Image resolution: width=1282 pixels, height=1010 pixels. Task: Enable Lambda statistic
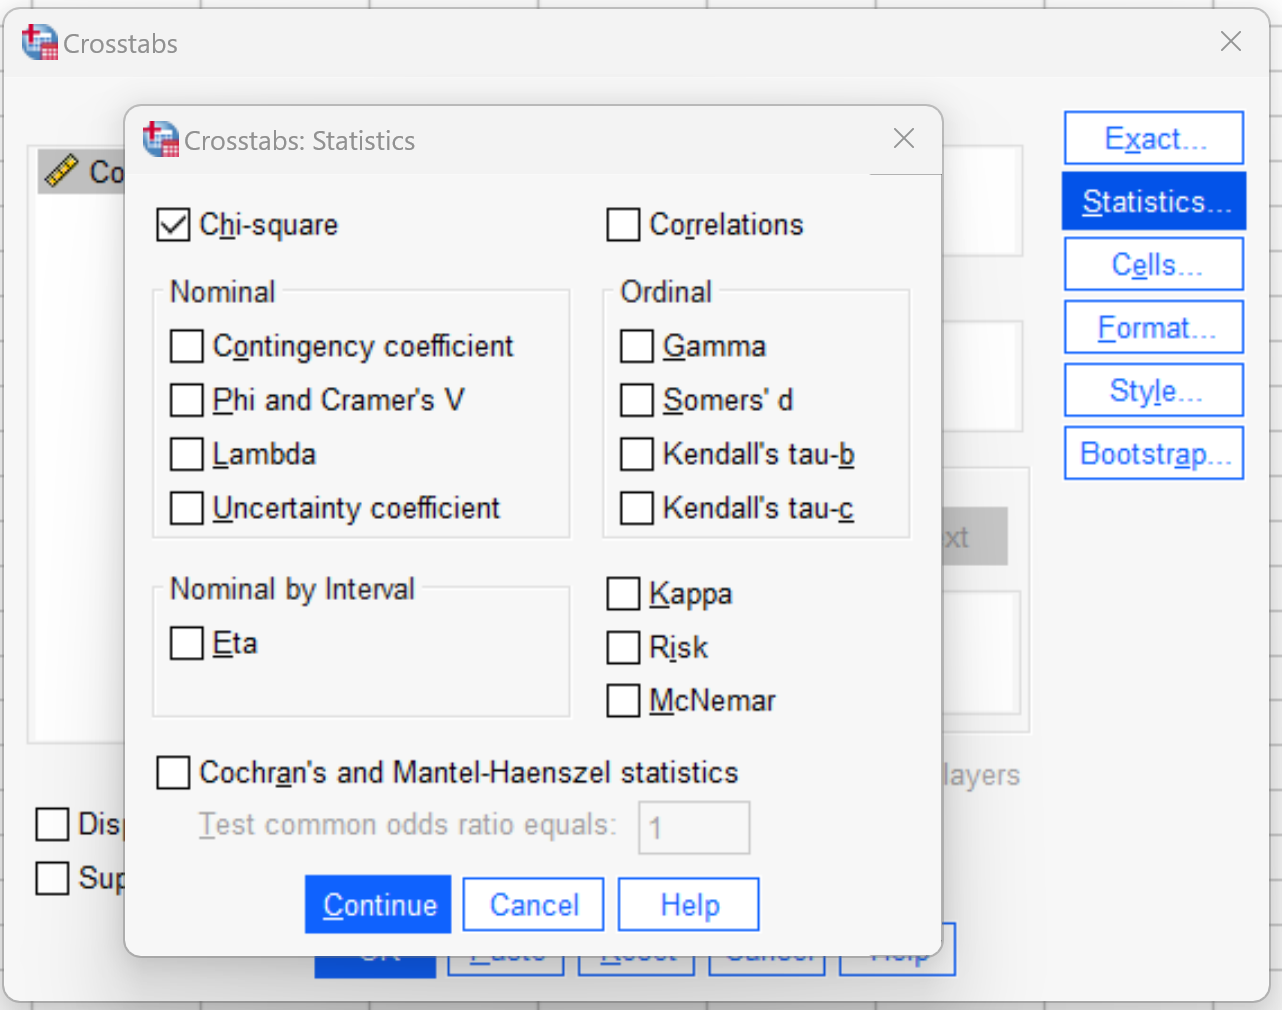point(186,454)
